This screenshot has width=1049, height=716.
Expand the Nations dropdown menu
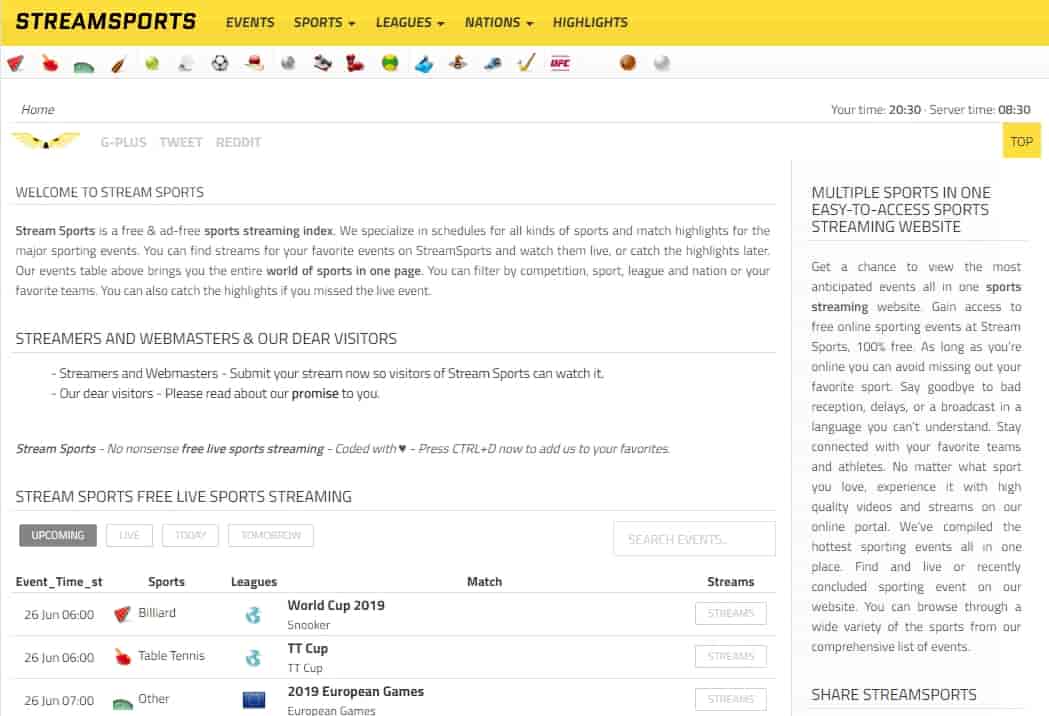tap(499, 22)
